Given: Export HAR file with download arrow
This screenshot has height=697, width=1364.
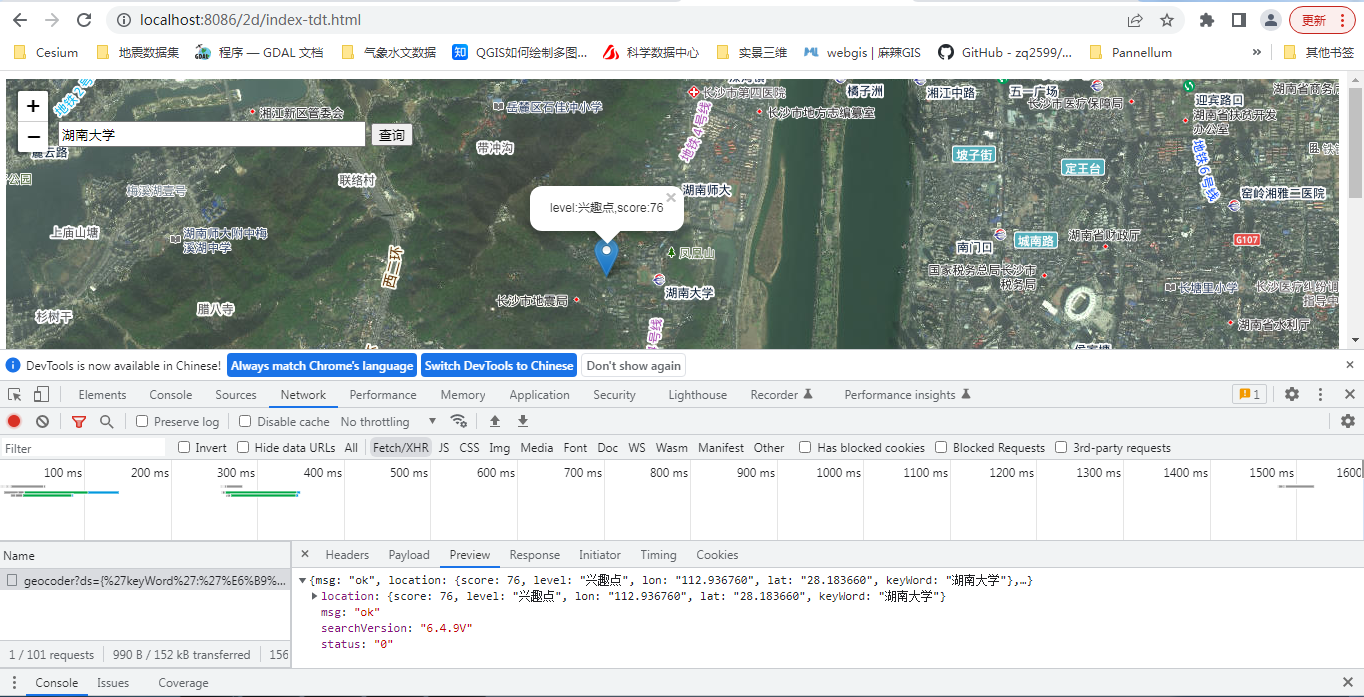Looking at the screenshot, I should tap(522, 421).
